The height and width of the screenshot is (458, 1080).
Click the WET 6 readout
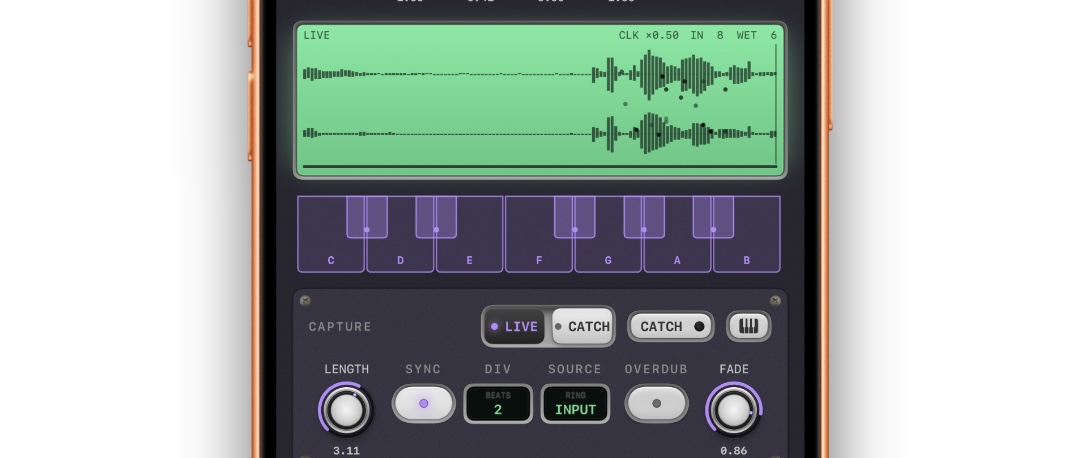coord(756,35)
